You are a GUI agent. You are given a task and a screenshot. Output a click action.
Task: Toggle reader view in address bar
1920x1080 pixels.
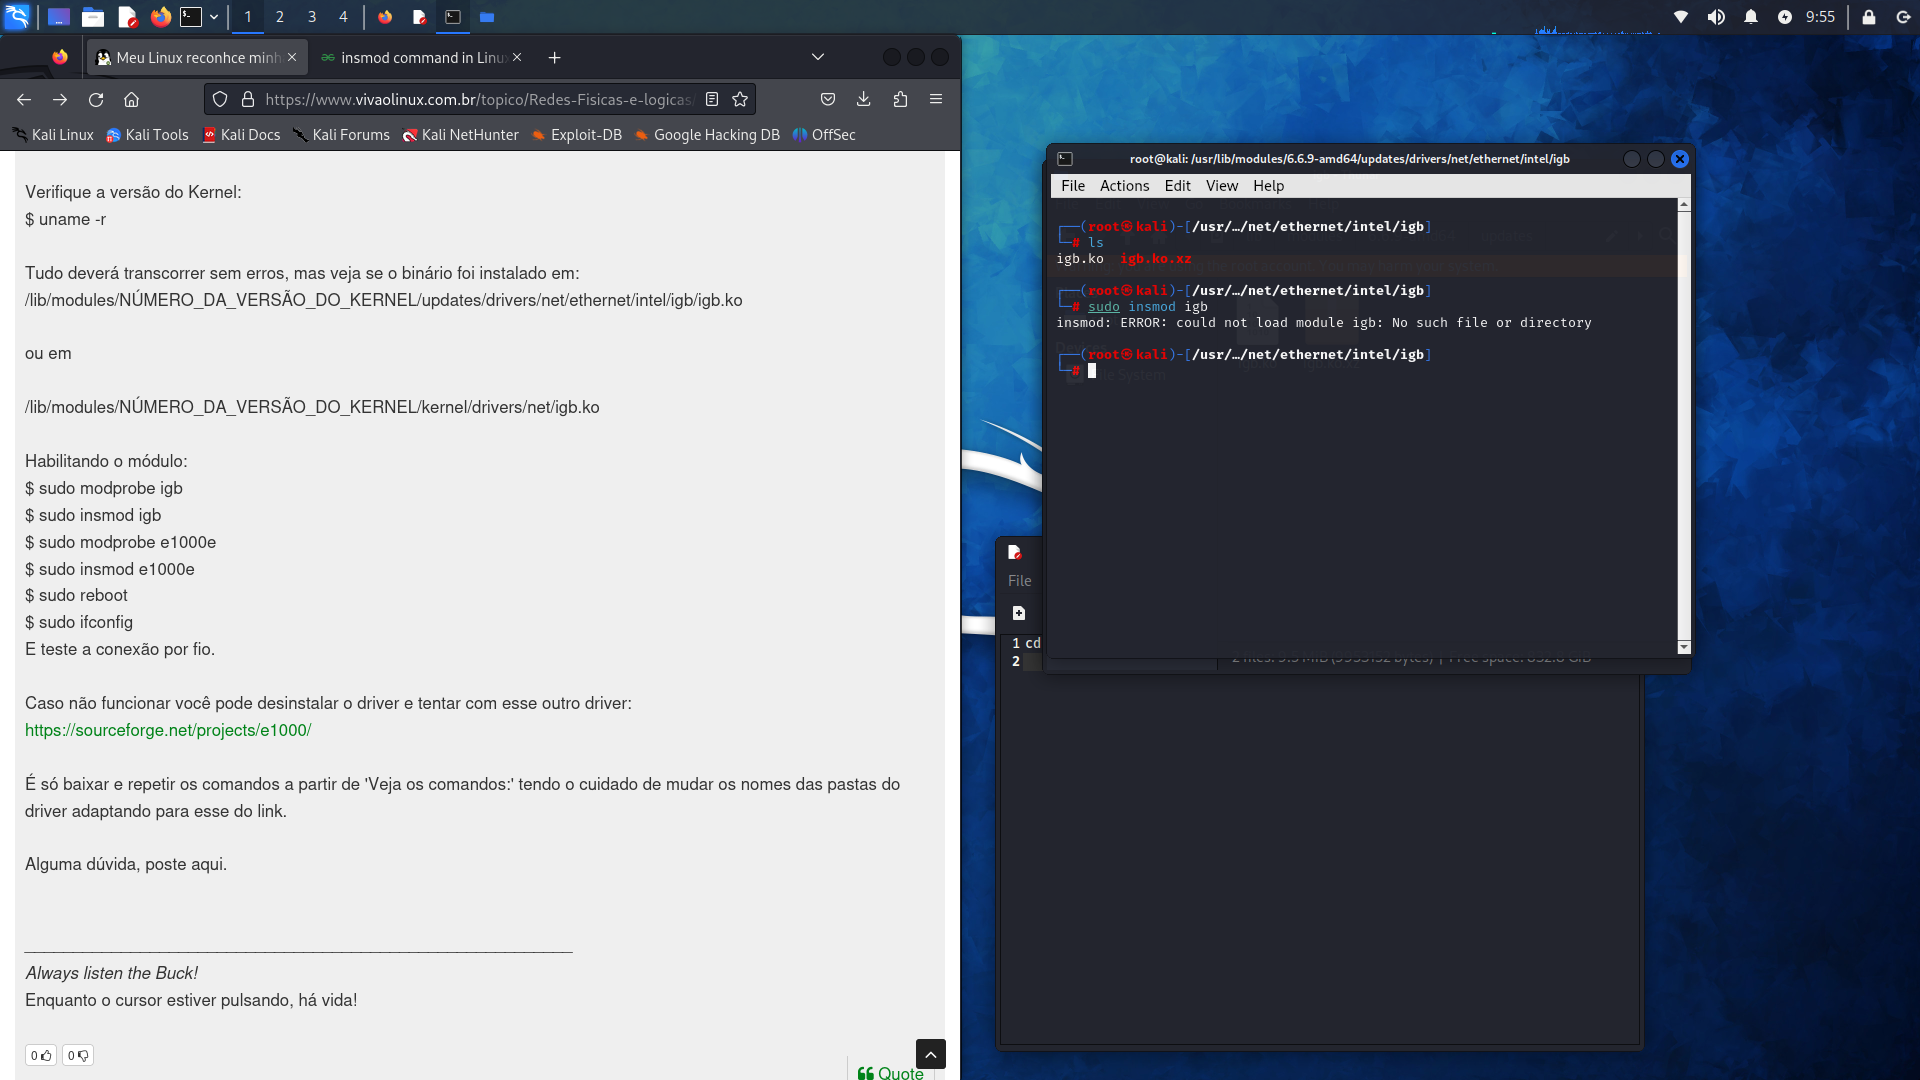tap(712, 99)
